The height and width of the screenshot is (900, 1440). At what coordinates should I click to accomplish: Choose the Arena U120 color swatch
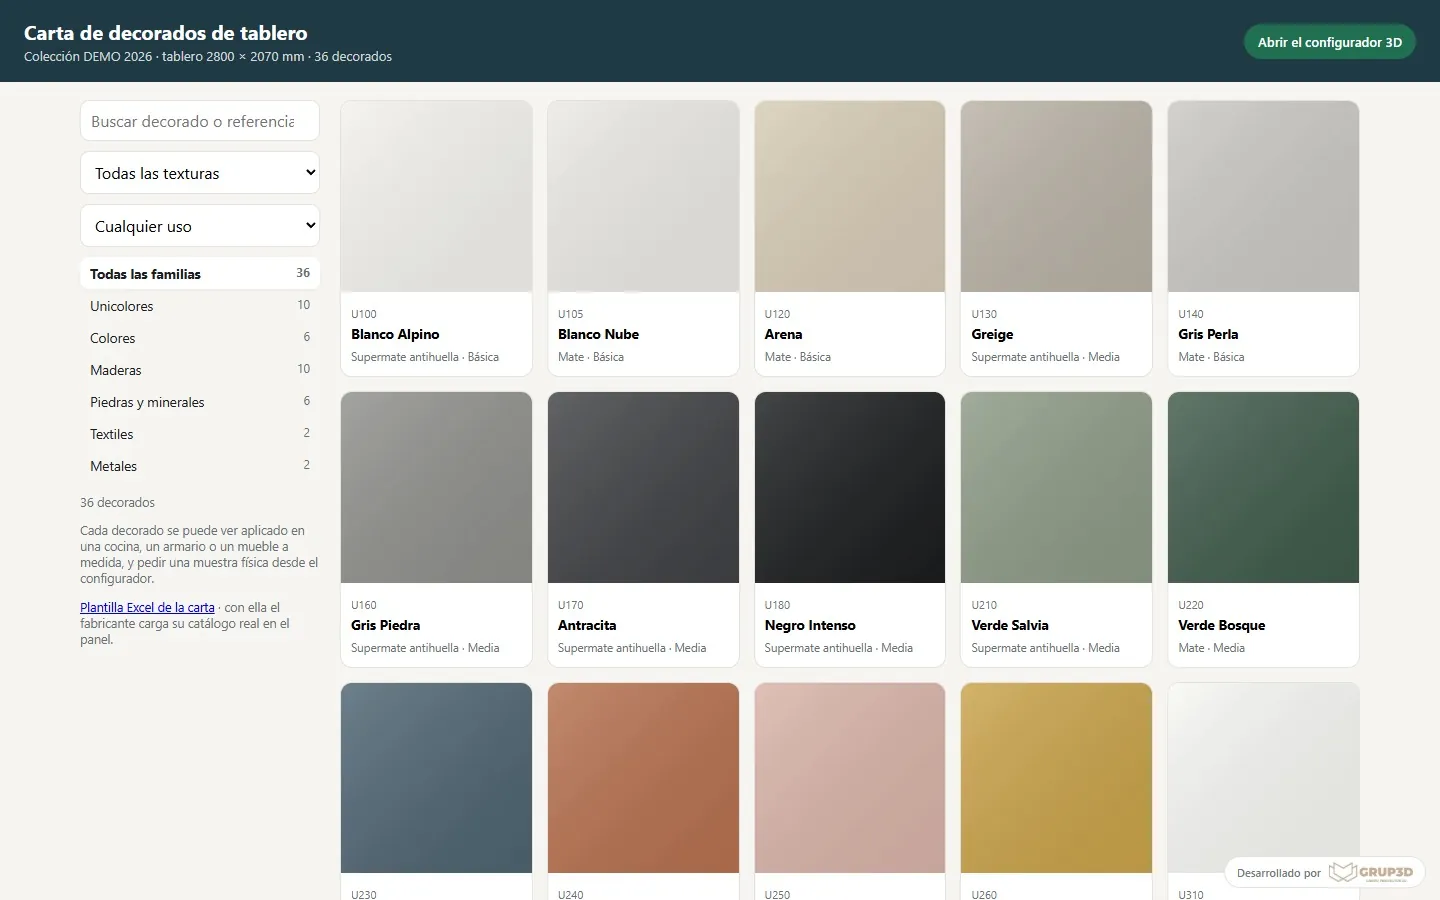(x=850, y=196)
